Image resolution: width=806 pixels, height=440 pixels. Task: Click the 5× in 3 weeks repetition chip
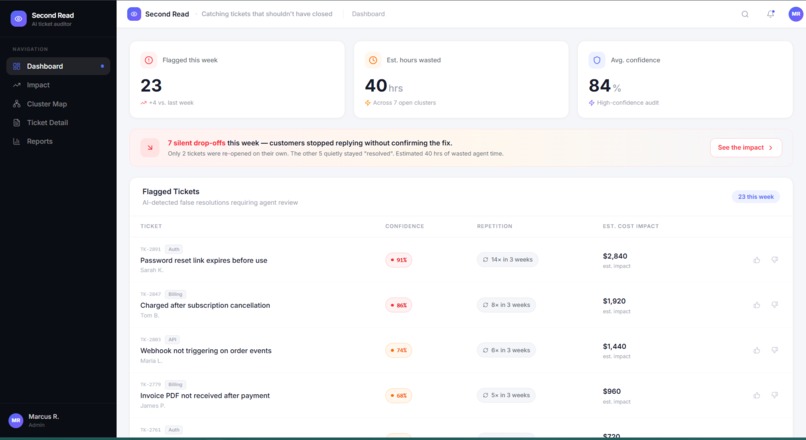tap(506, 395)
